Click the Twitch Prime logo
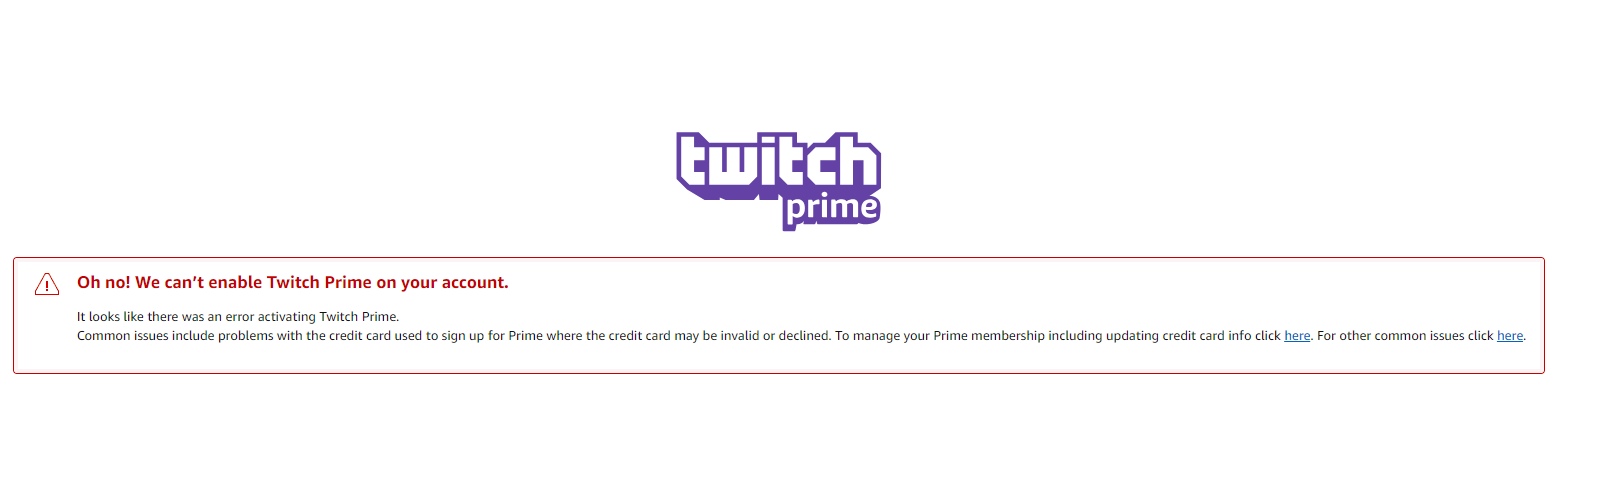Screen dimensions: 1617x490 pyautogui.click(x=778, y=180)
